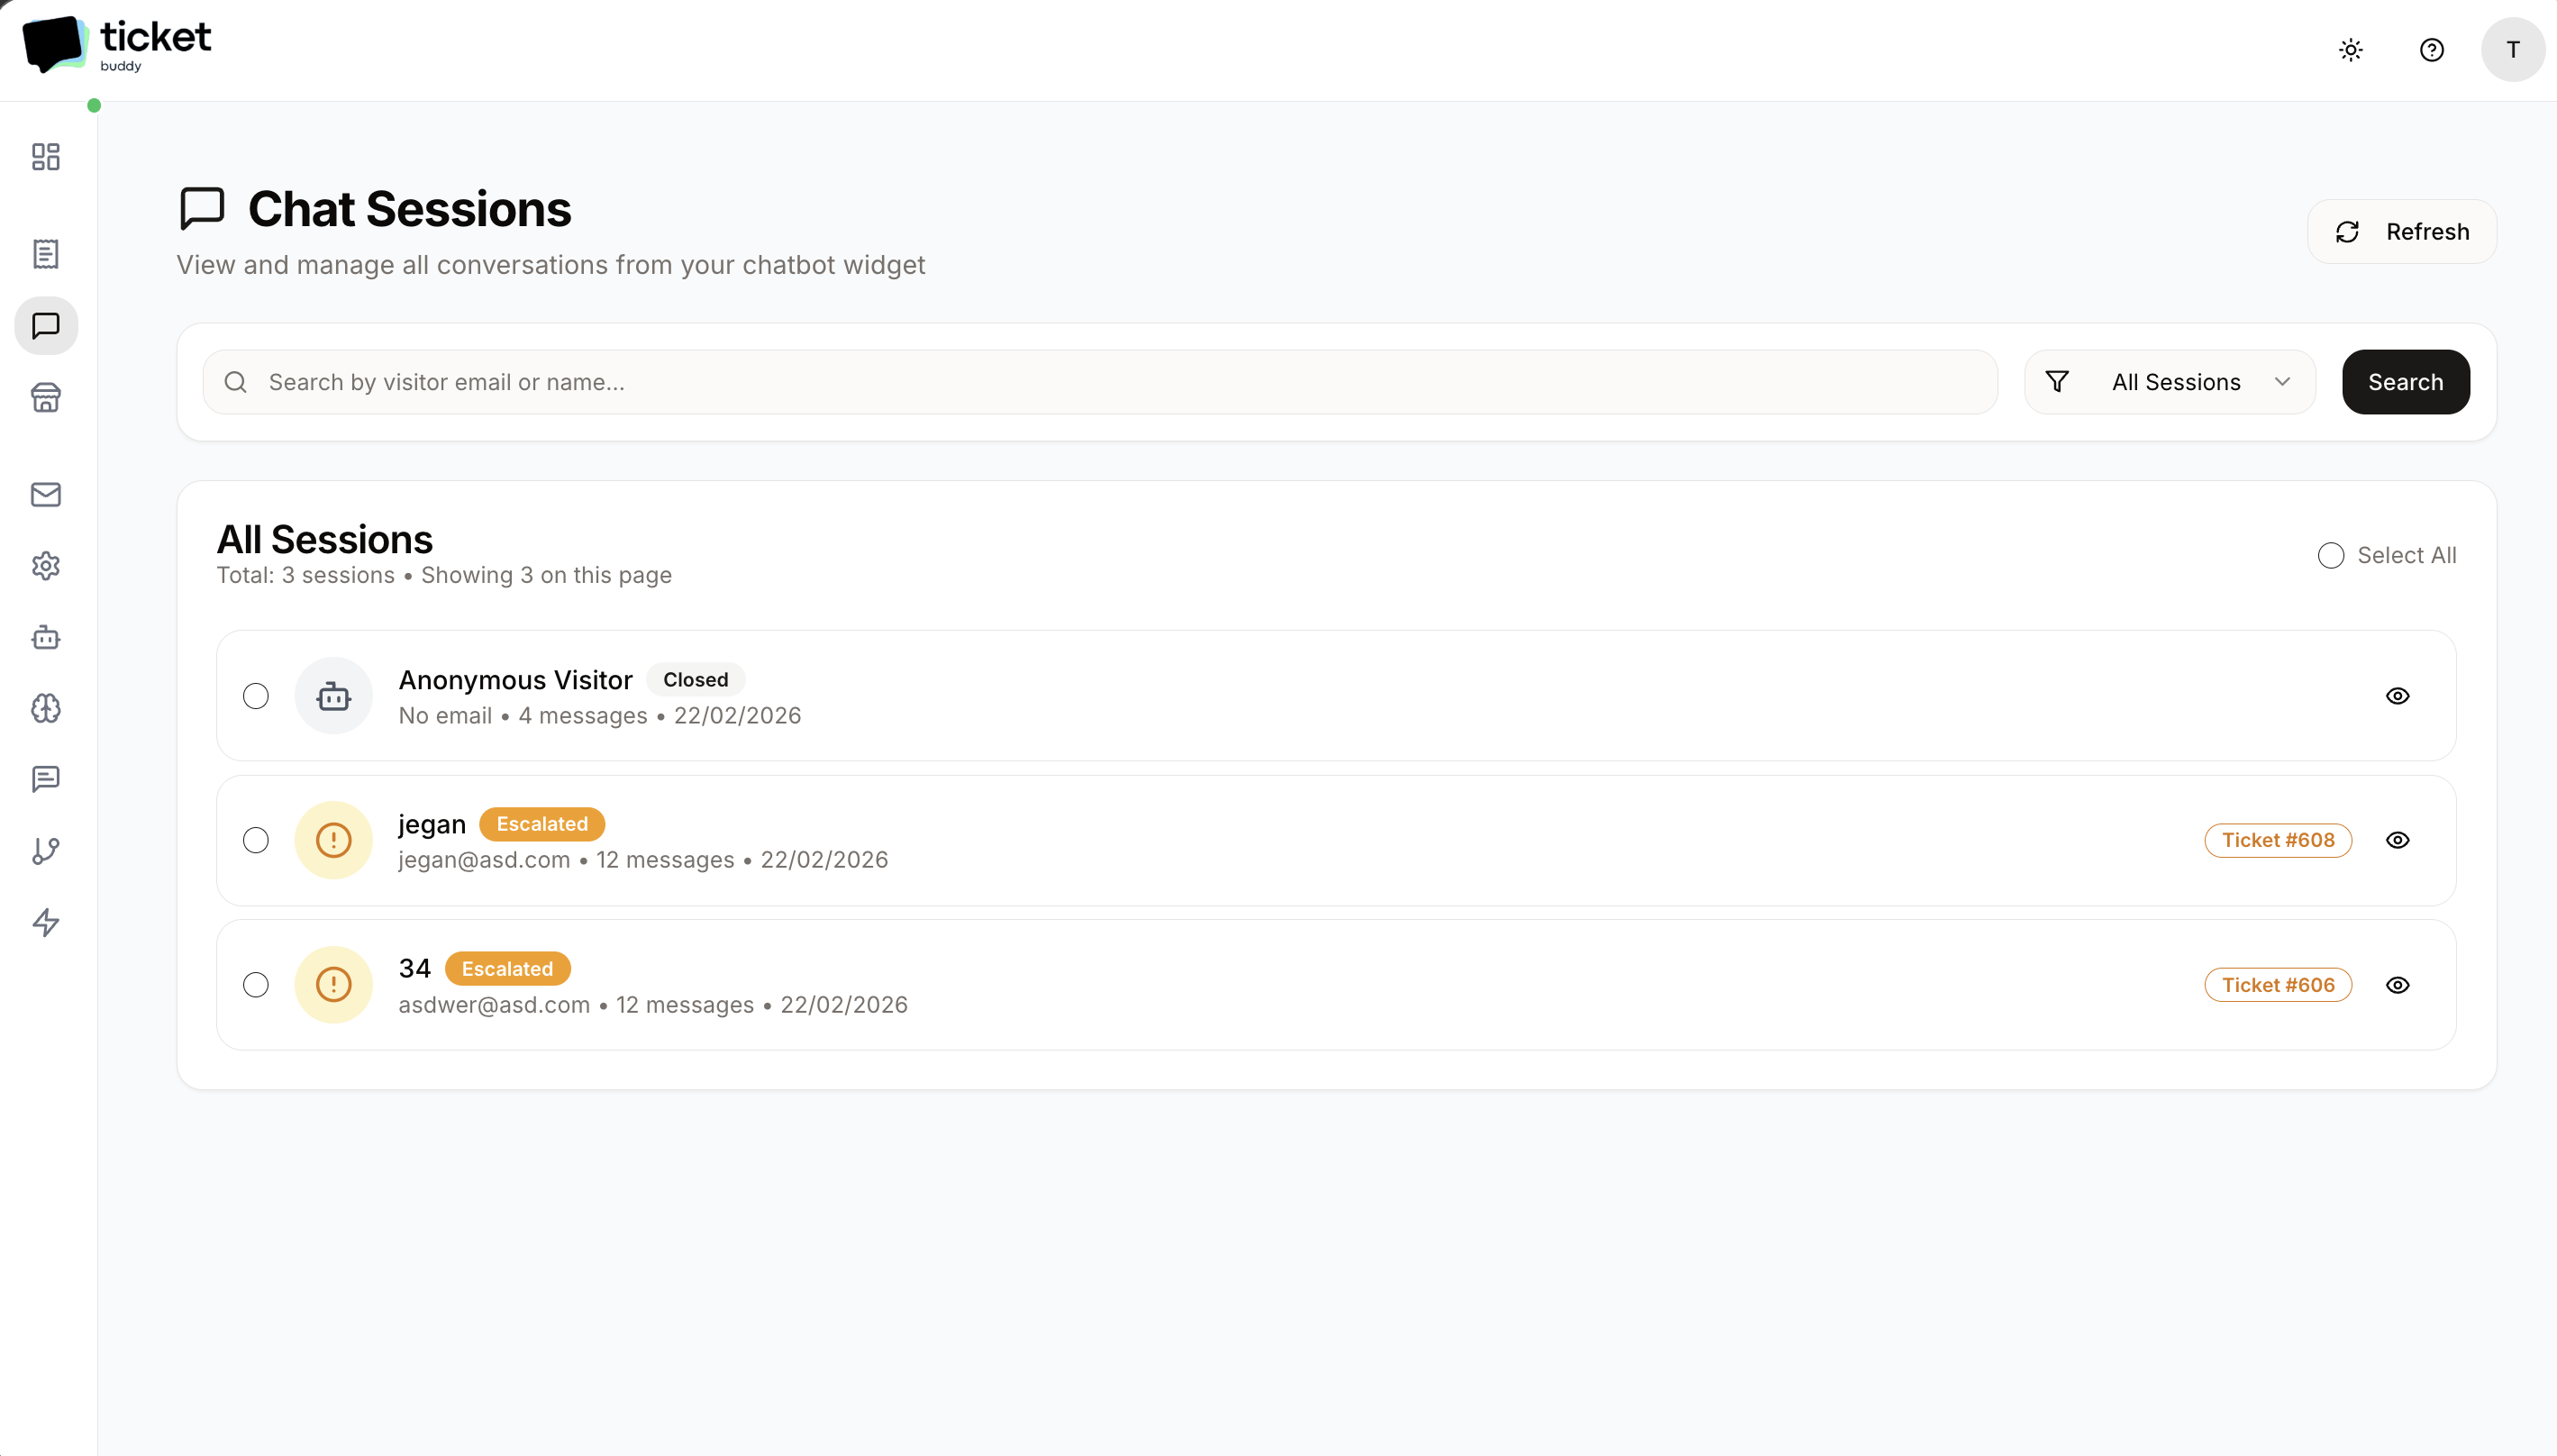Open the knowledge base brain icon
Viewport: 2557px width, 1456px height.
pyautogui.click(x=46, y=710)
